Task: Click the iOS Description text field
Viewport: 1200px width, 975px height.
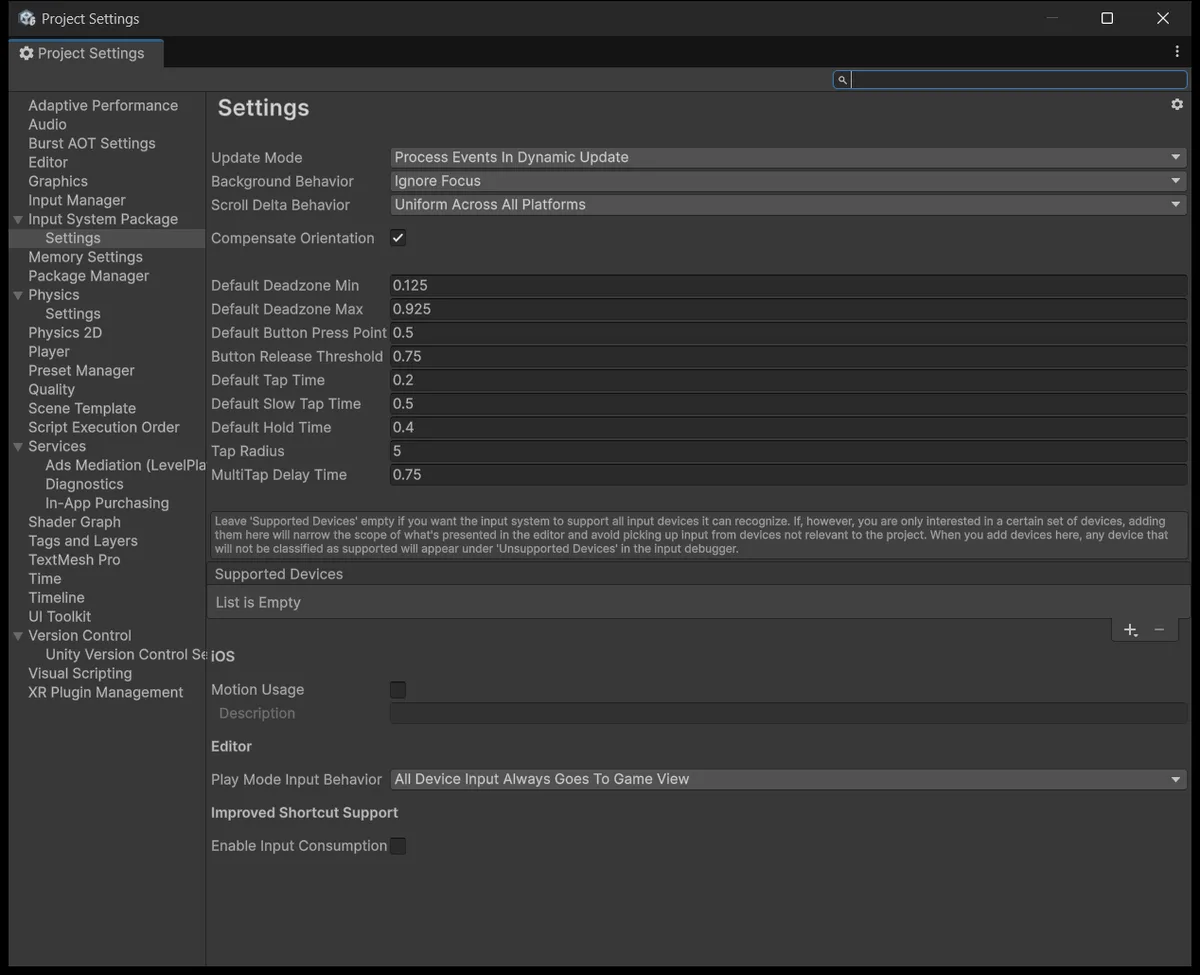Action: [788, 713]
